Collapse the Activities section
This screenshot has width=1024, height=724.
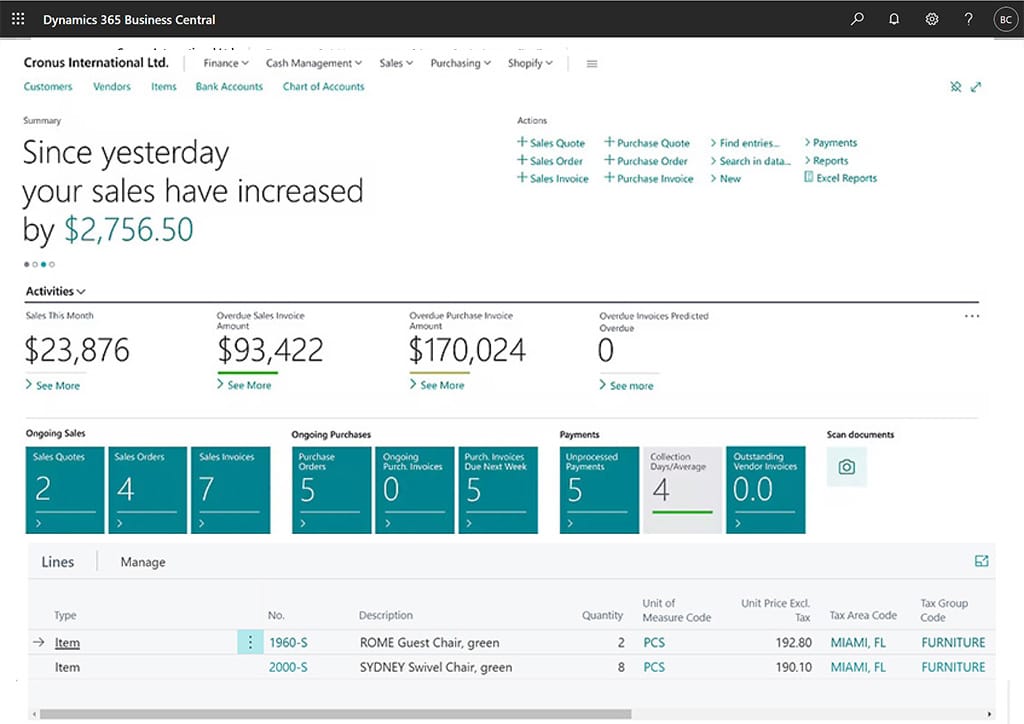coord(56,291)
